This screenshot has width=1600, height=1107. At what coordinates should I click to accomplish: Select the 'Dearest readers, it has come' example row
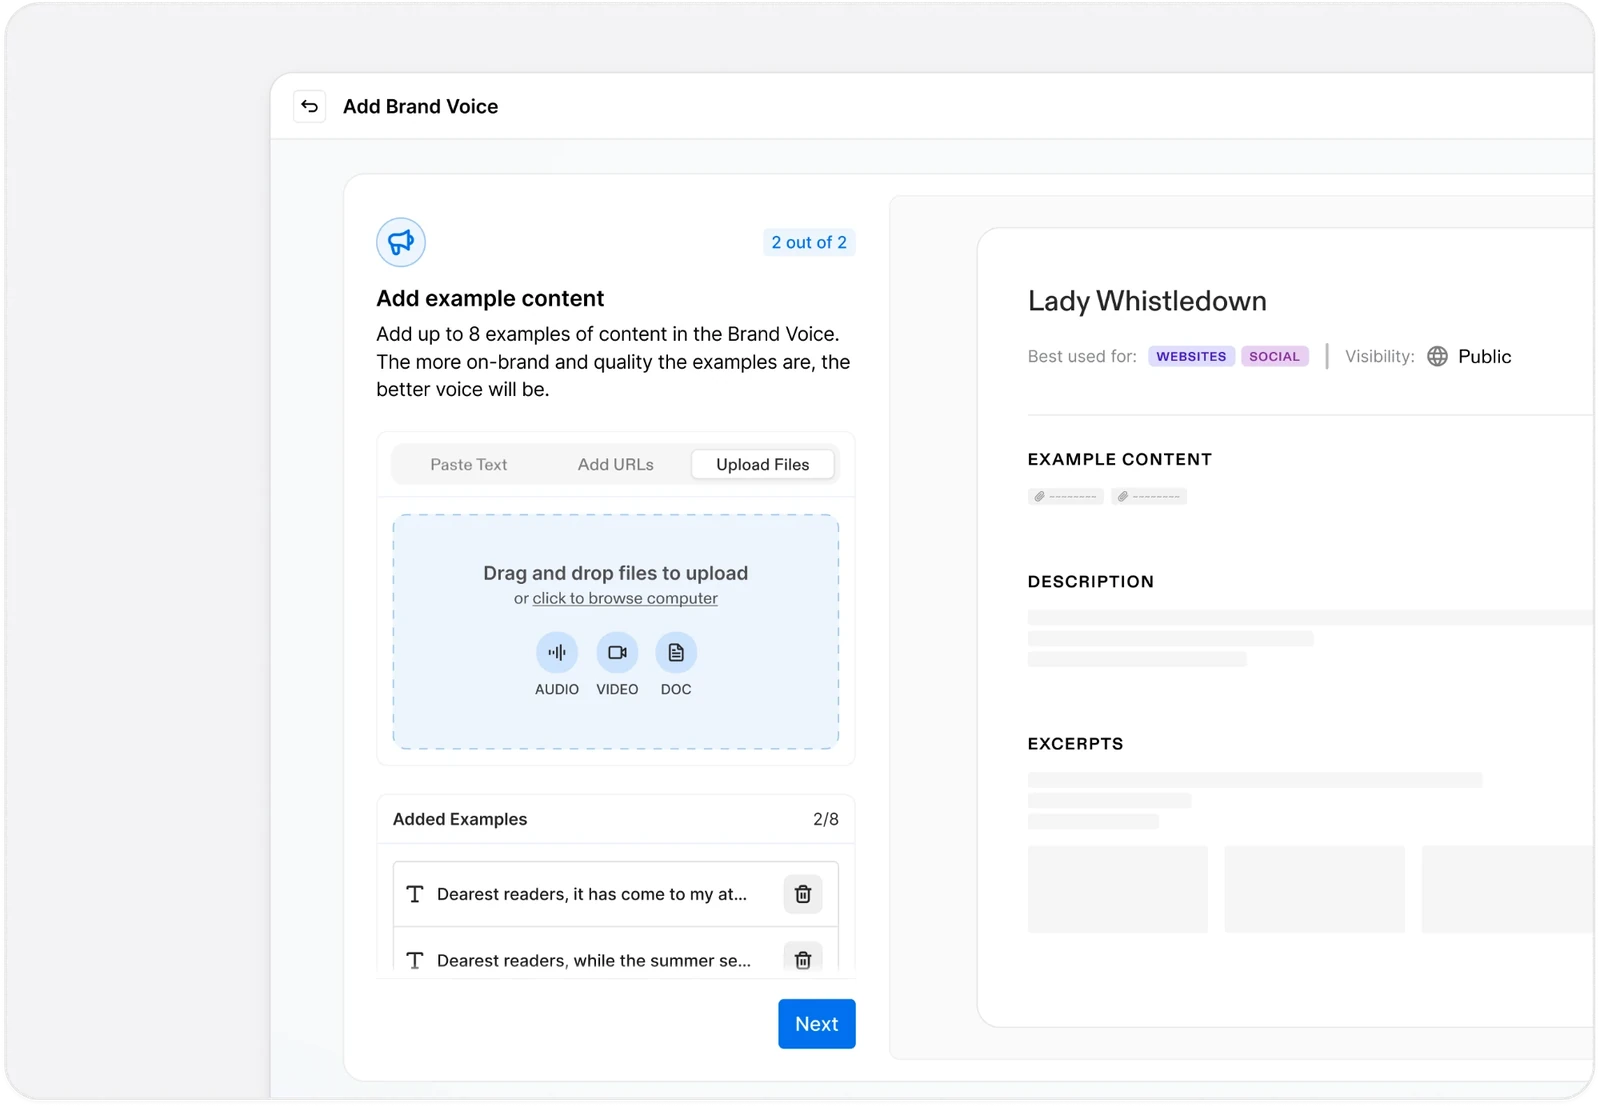[616, 894]
